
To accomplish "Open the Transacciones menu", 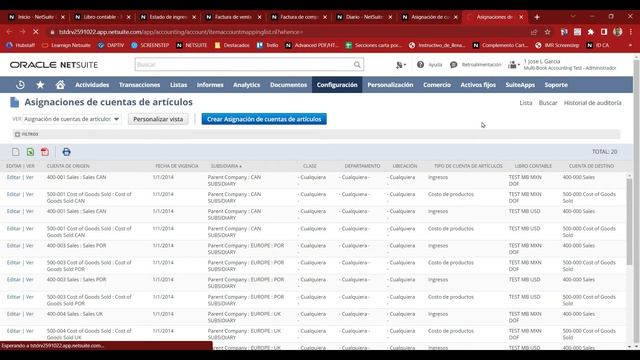I will (139, 85).
